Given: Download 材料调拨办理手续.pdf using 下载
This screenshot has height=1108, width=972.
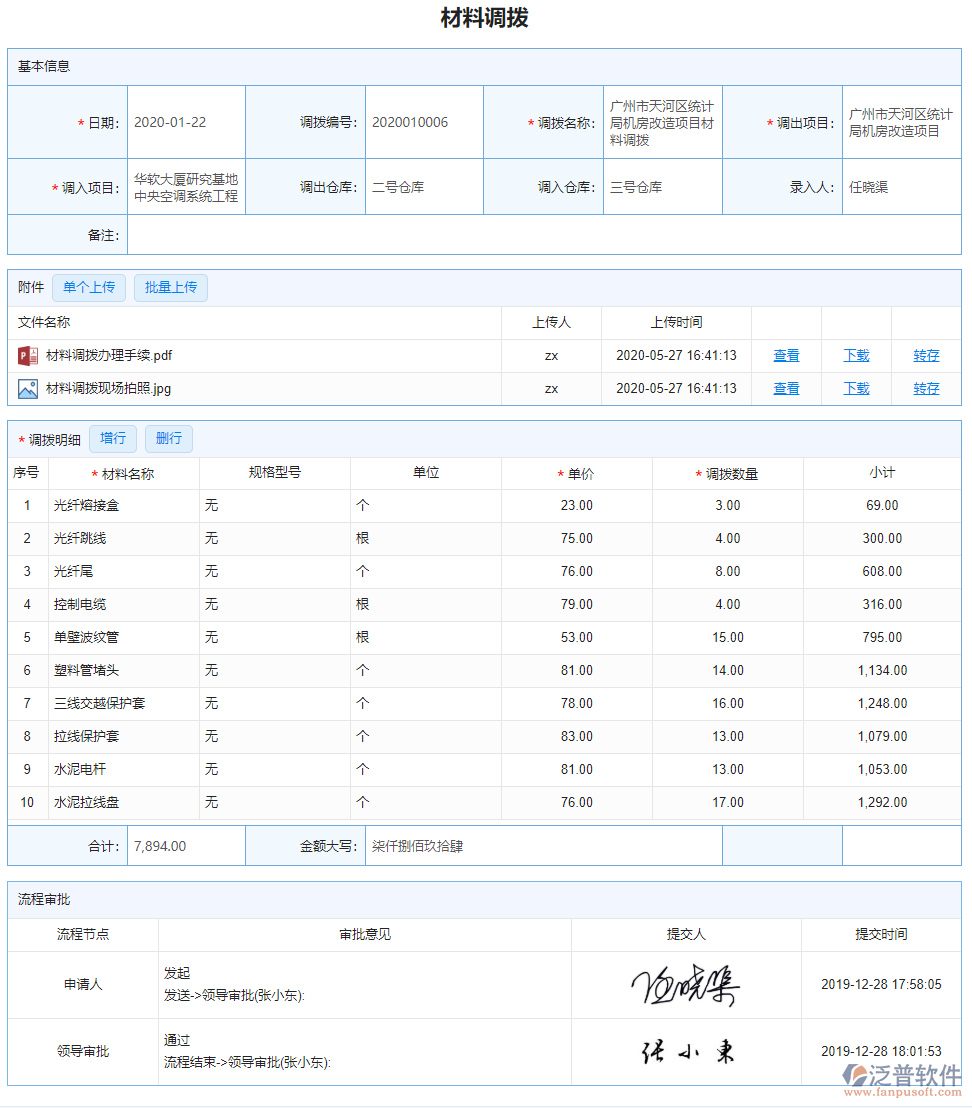Looking at the screenshot, I should pyautogui.click(x=856, y=355).
